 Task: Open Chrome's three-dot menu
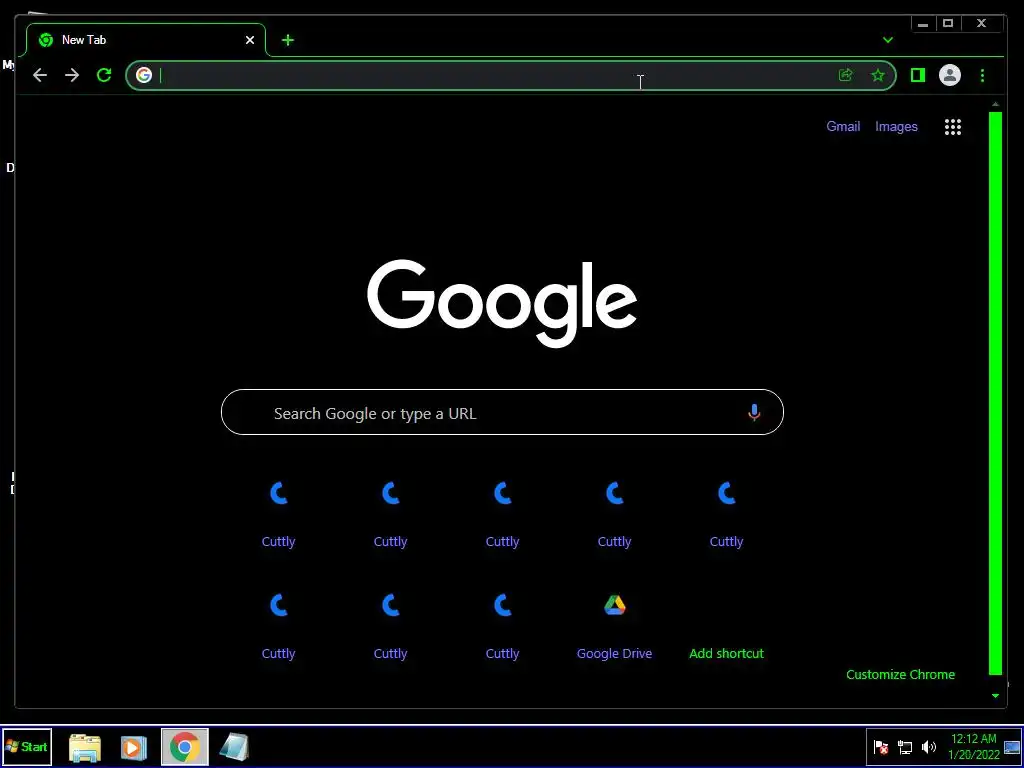(982, 75)
